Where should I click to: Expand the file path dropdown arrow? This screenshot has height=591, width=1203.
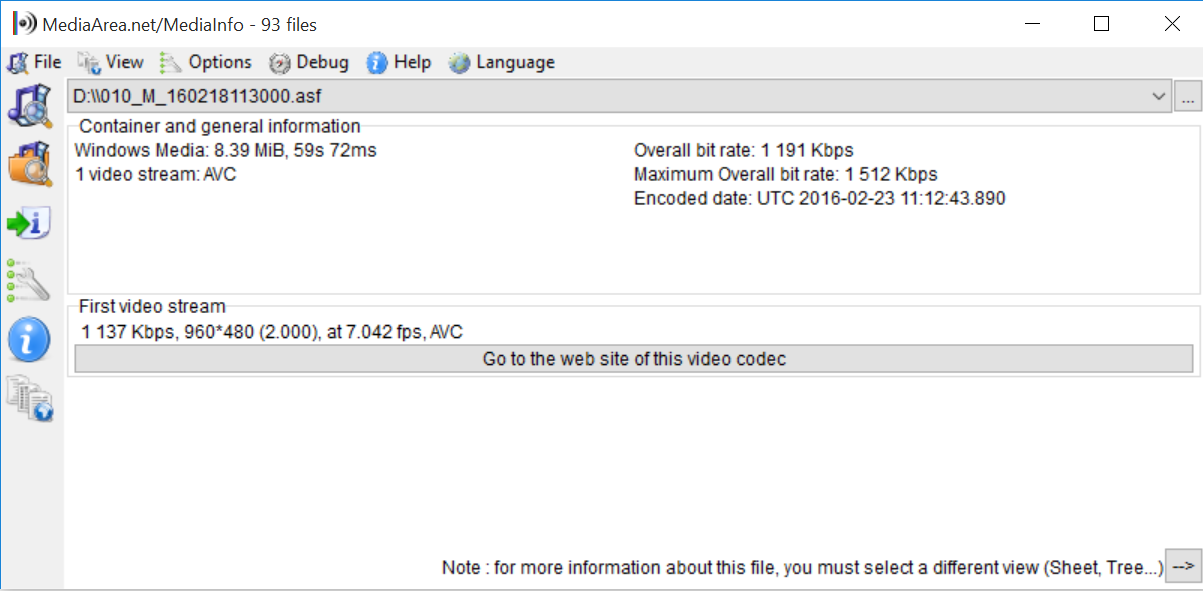tap(1159, 97)
